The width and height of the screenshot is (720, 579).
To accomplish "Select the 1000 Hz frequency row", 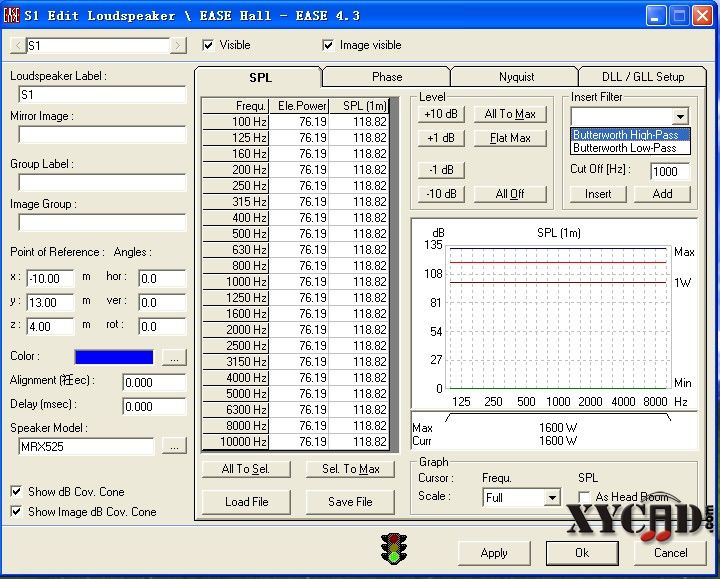I will 296,281.
